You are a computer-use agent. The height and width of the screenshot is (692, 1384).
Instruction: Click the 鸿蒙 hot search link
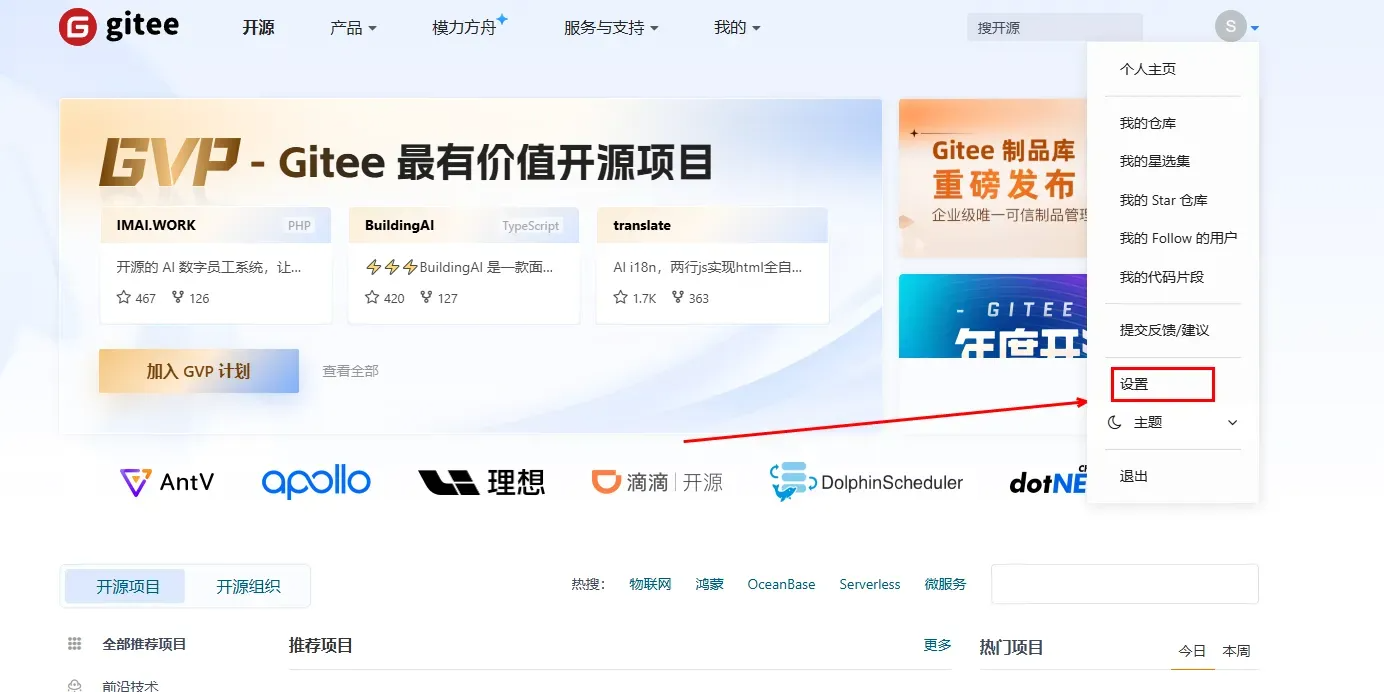710,584
